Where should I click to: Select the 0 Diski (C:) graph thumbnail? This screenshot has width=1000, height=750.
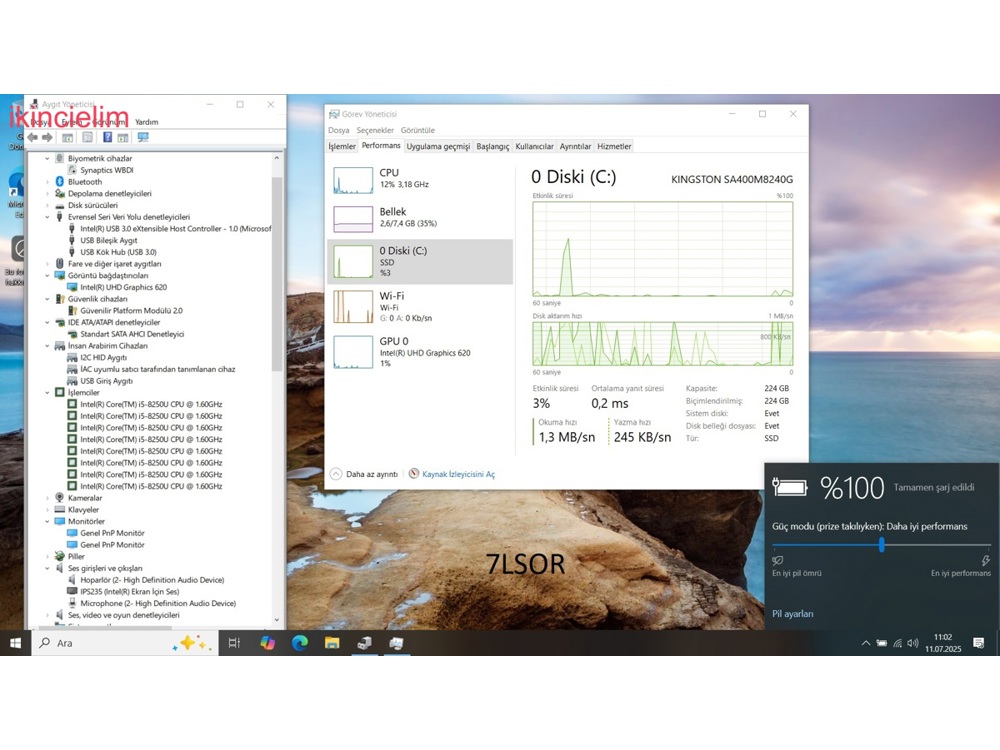(353, 261)
